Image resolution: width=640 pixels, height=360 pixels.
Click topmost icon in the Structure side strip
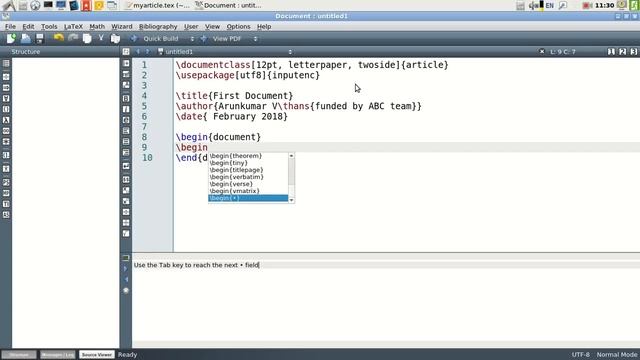pyautogui.click(x=6, y=63)
